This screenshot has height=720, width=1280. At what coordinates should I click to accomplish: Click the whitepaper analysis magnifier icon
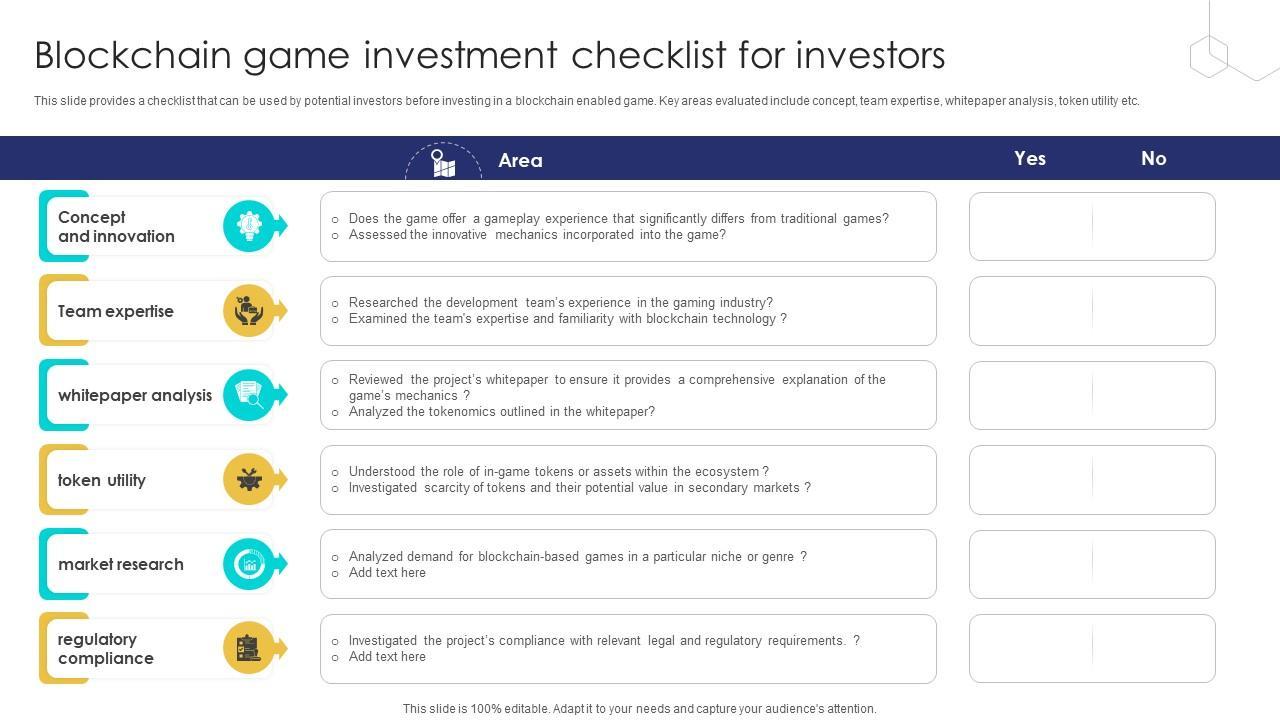click(249, 395)
